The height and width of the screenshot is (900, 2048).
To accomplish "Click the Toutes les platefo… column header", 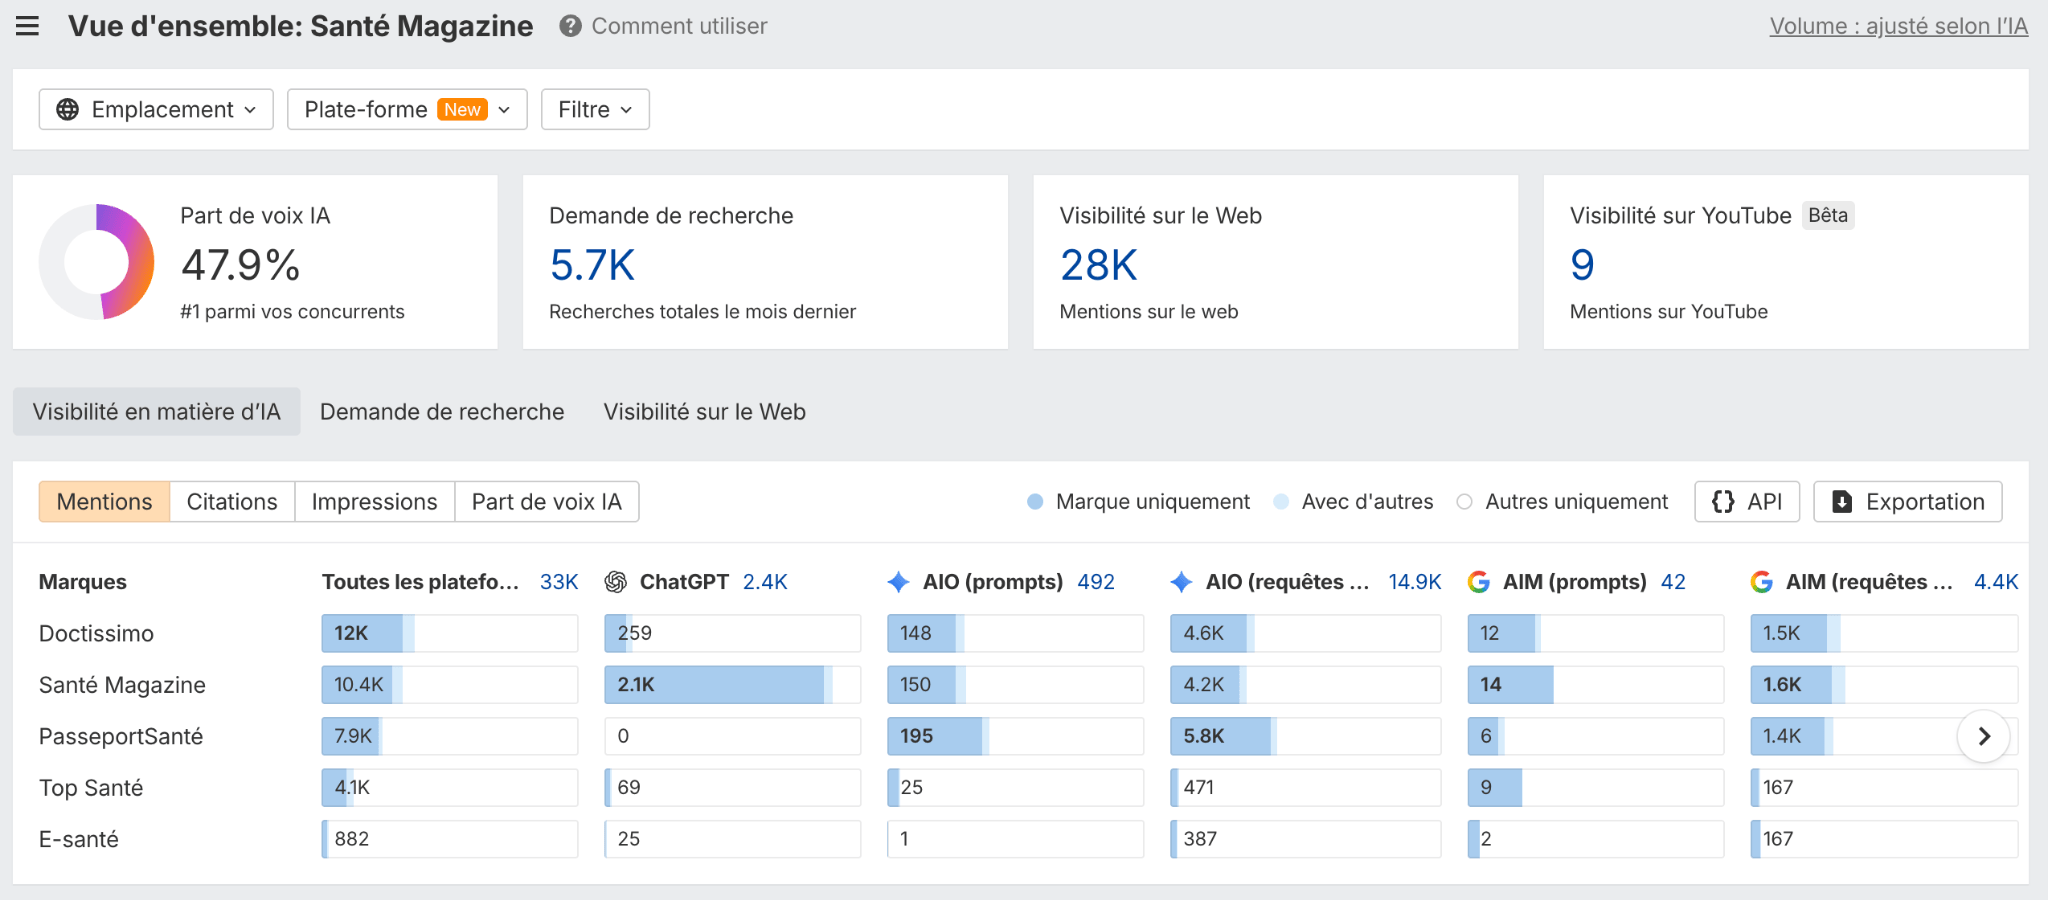I will [421, 582].
